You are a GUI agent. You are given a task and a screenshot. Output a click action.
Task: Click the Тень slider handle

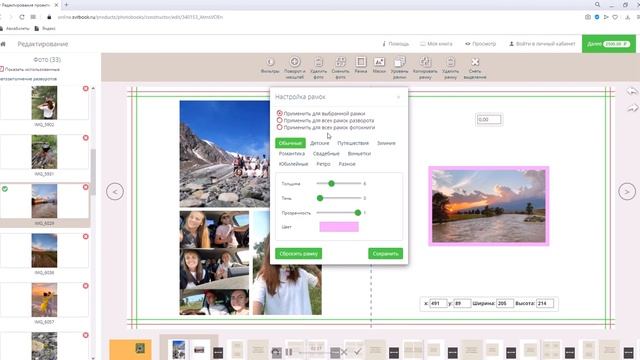coord(320,198)
